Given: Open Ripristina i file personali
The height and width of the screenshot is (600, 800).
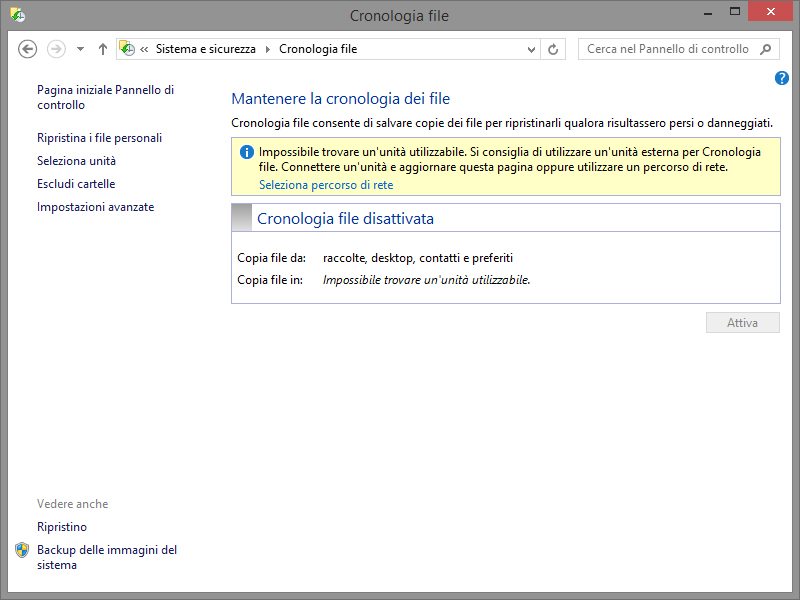Looking at the screenshot, I should 99,138.
